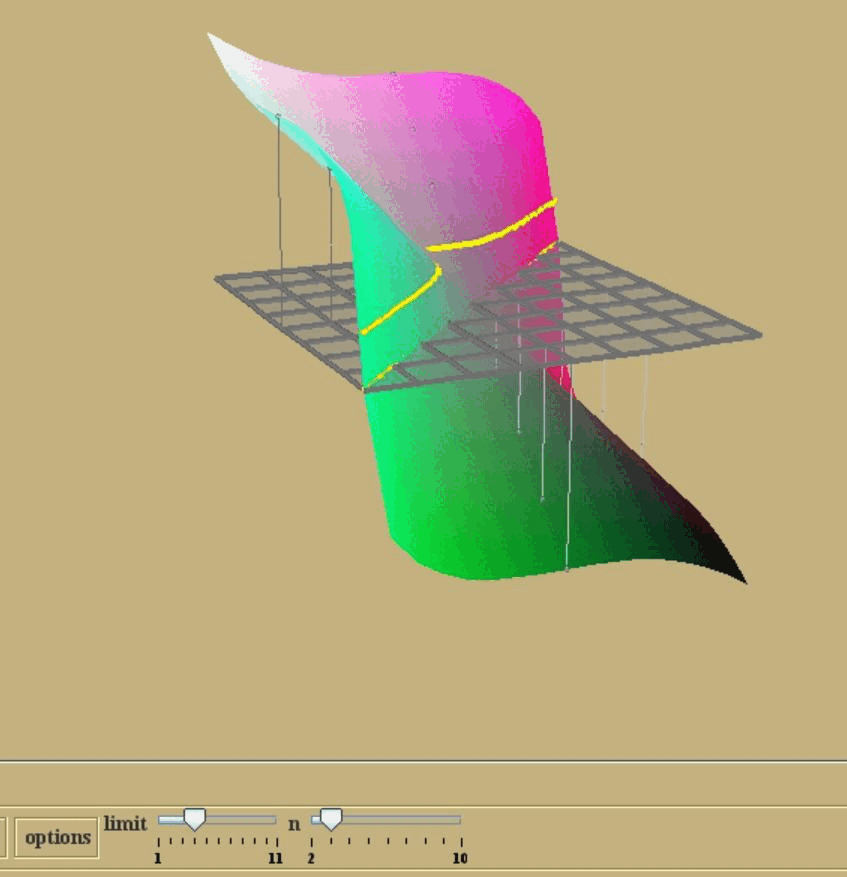847x877 pixels.
Task: Click the limit slider thumb
Action: click(x=196, y=820)
